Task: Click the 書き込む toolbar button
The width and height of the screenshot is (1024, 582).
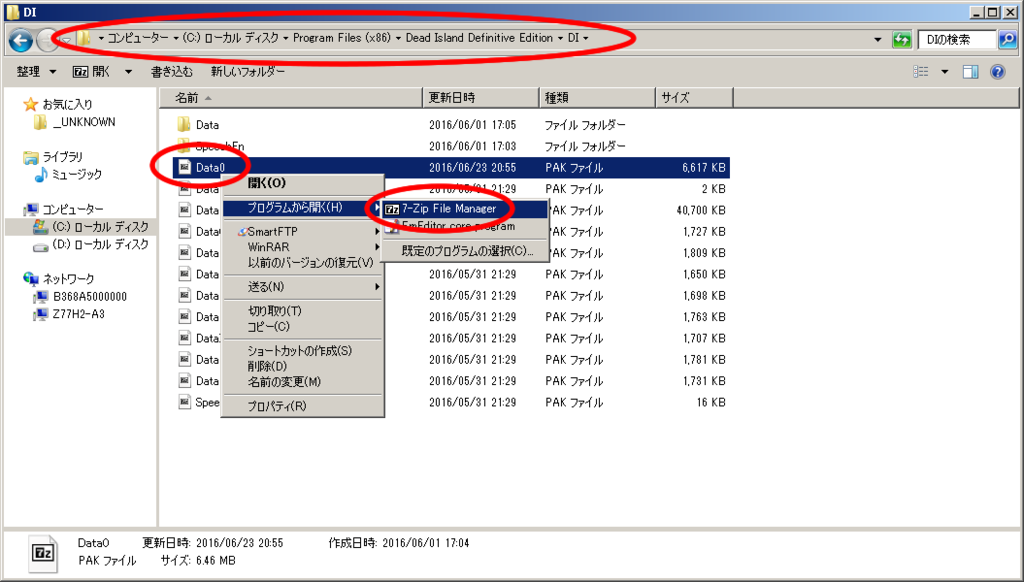Action: pos(172,71)
